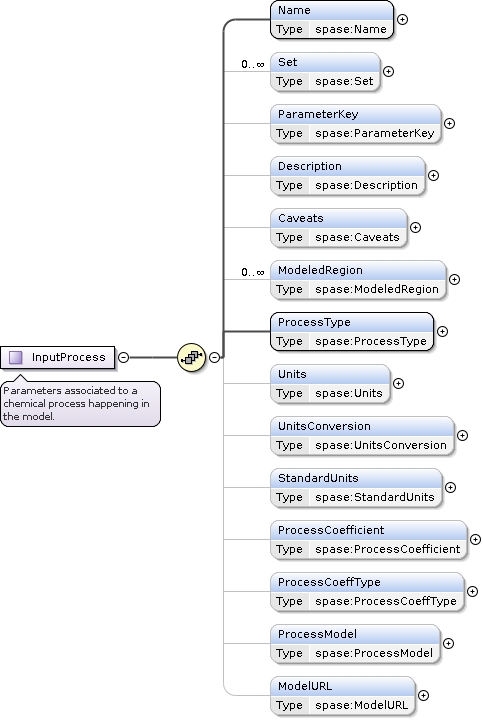This screenshot has height=720, width=483.
Task: Click the spase:ModelURL type label
Action: click(x=361, y=705)
